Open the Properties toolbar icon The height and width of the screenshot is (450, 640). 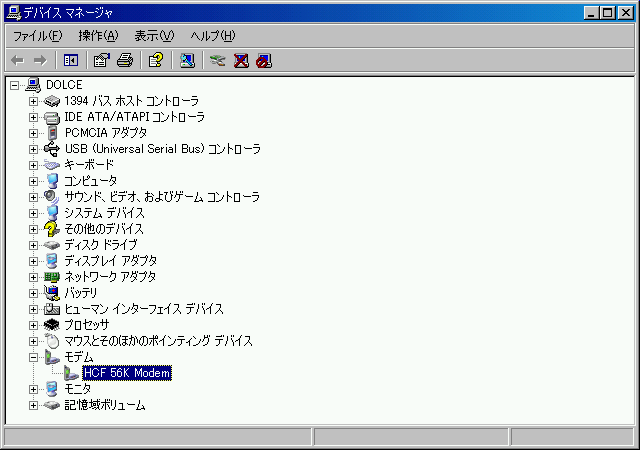coord(102,61)
